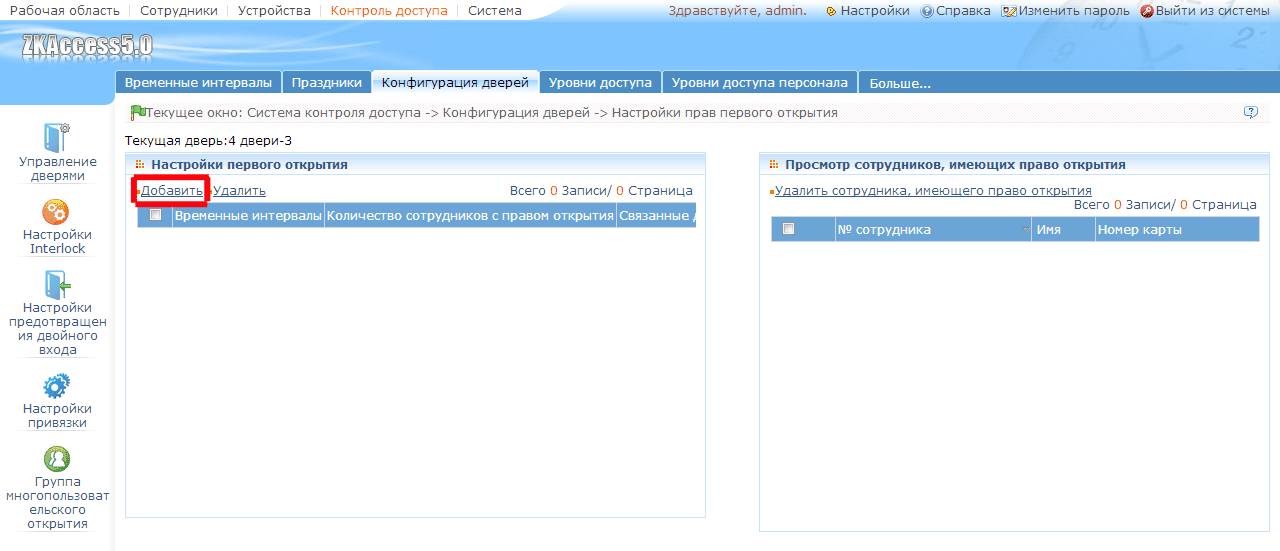The height and width of the screenshot is (551, 1280).
Task: Click the Добавить link
Action: coord(171,191)
